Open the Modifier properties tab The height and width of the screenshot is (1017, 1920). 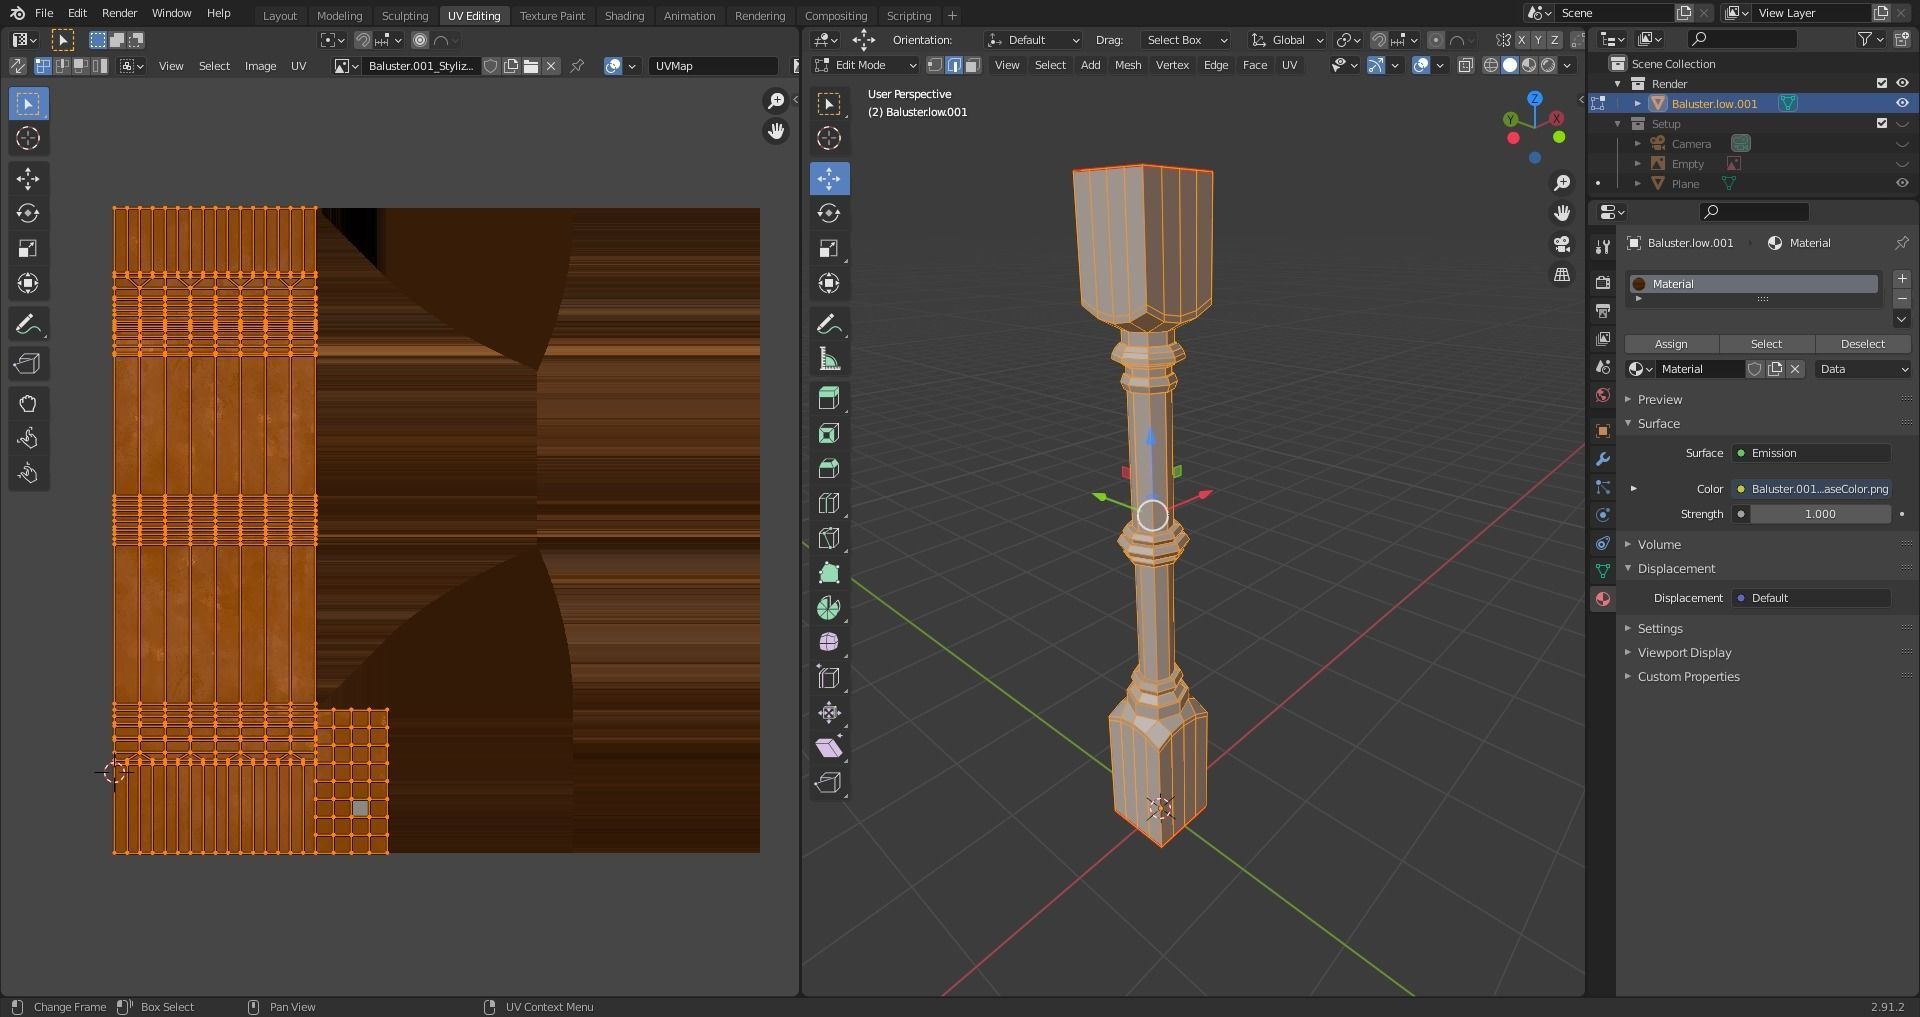[1603, 459]
